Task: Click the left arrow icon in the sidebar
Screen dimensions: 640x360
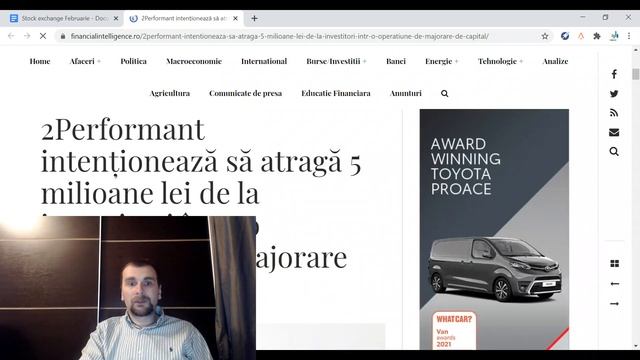Action: coord(614,284)
